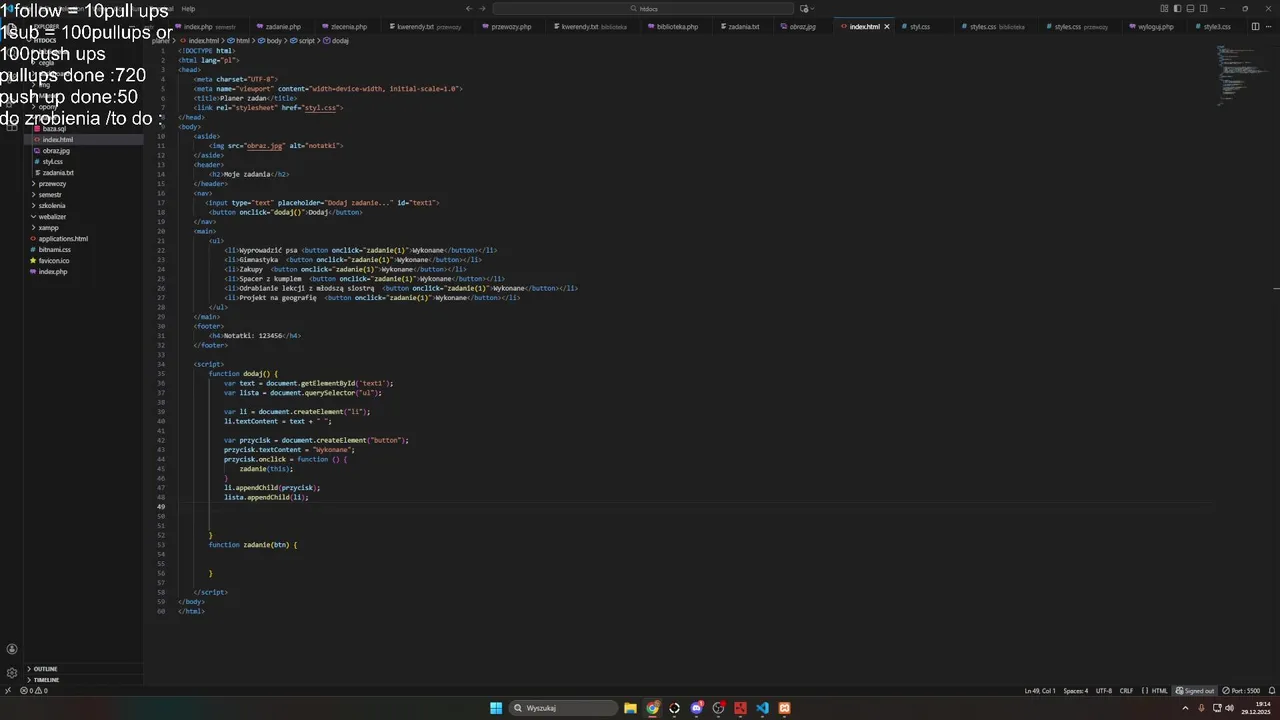The image size is (1280, 720).
Task: Show hidden system tray icons
Action: [1185, 708]
